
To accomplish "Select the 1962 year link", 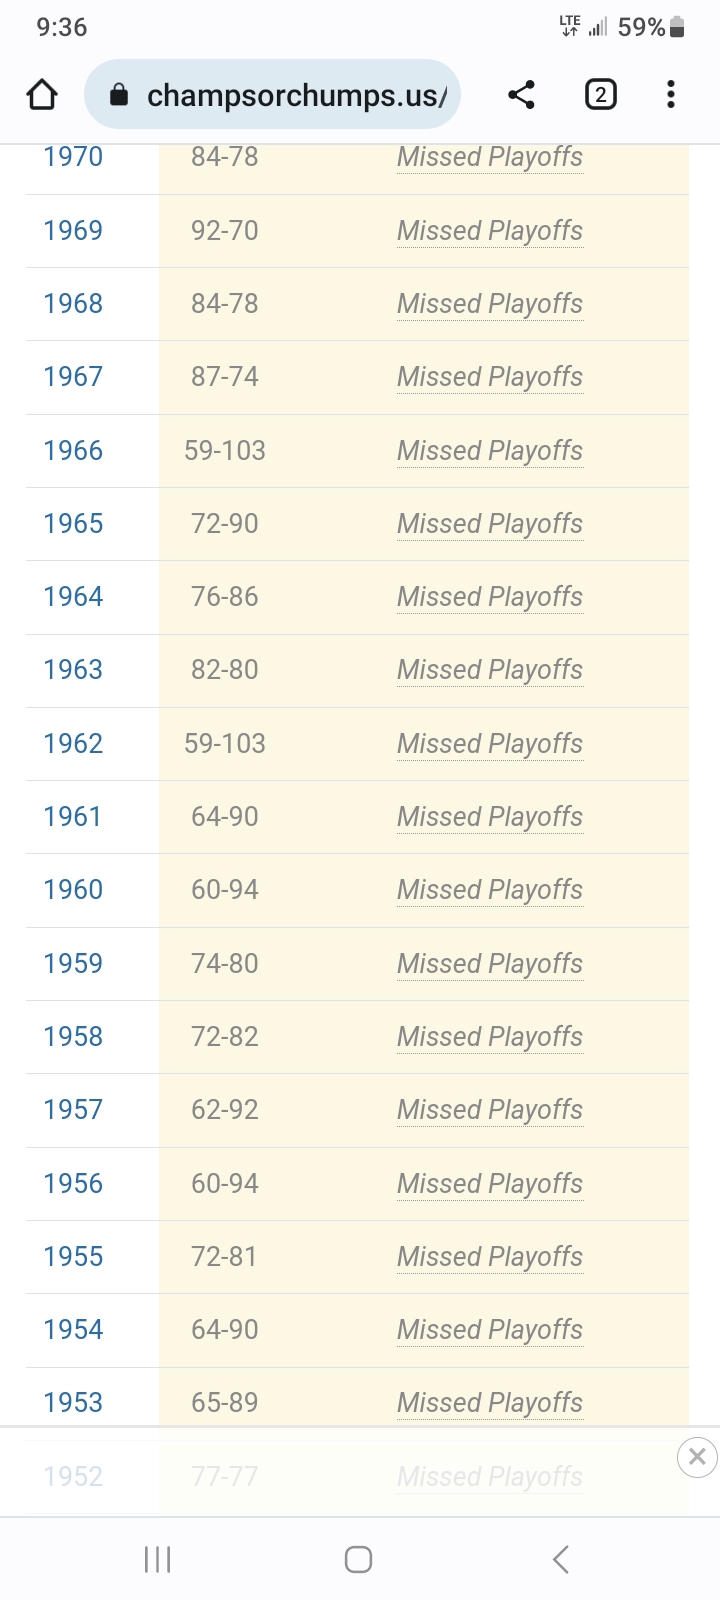I will [73, 744].
